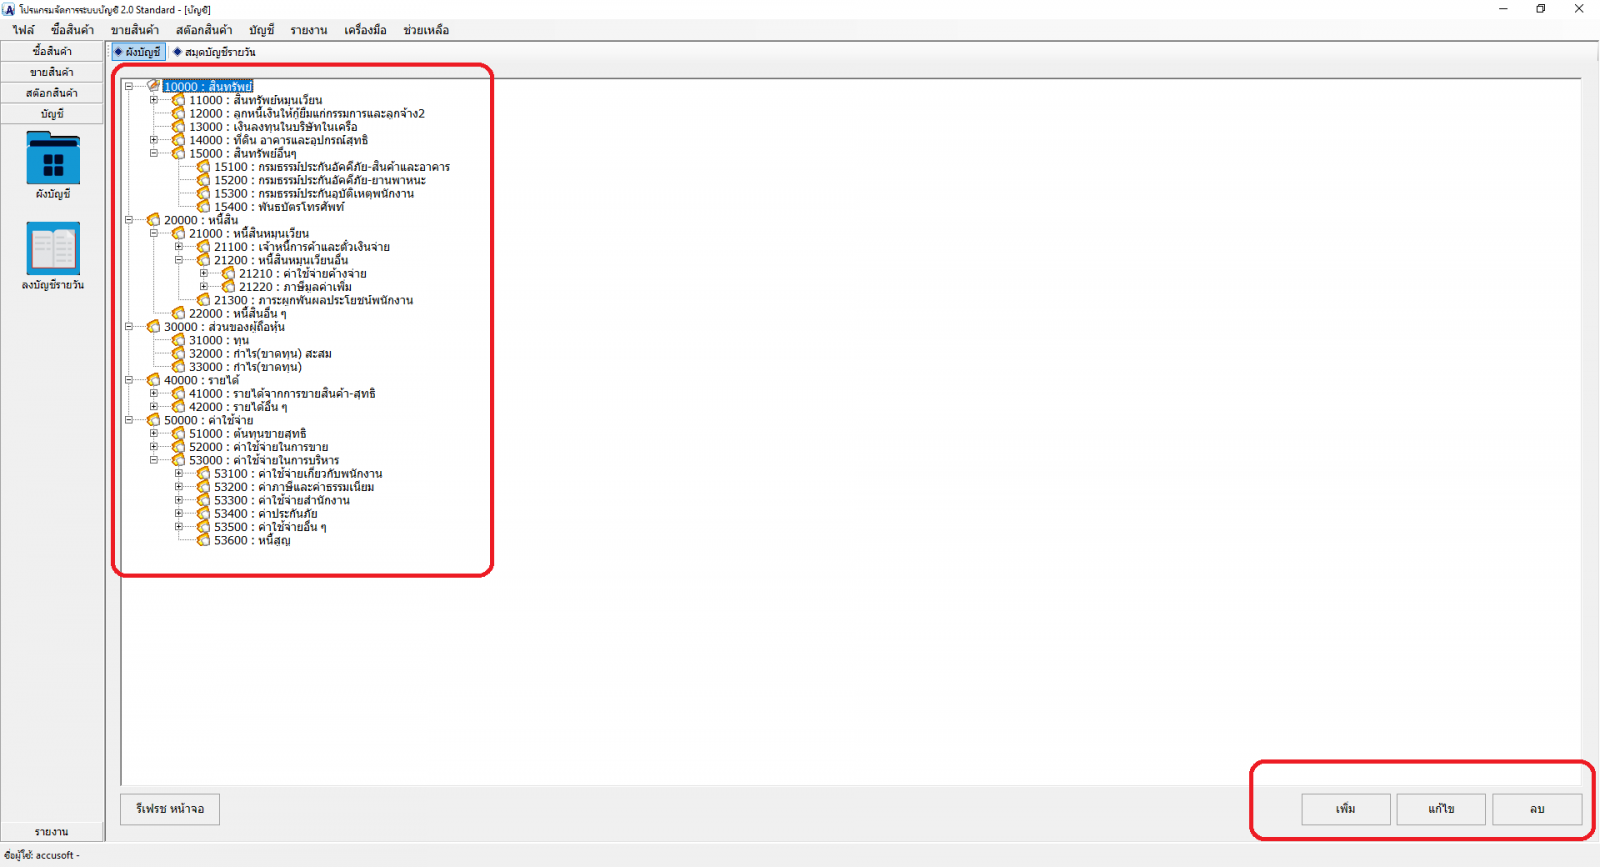Open the ผังบัญชี blue folder icon in sidebar
Image resolution: width=1600 pixels, height=867 pixels.
point(53,159)
